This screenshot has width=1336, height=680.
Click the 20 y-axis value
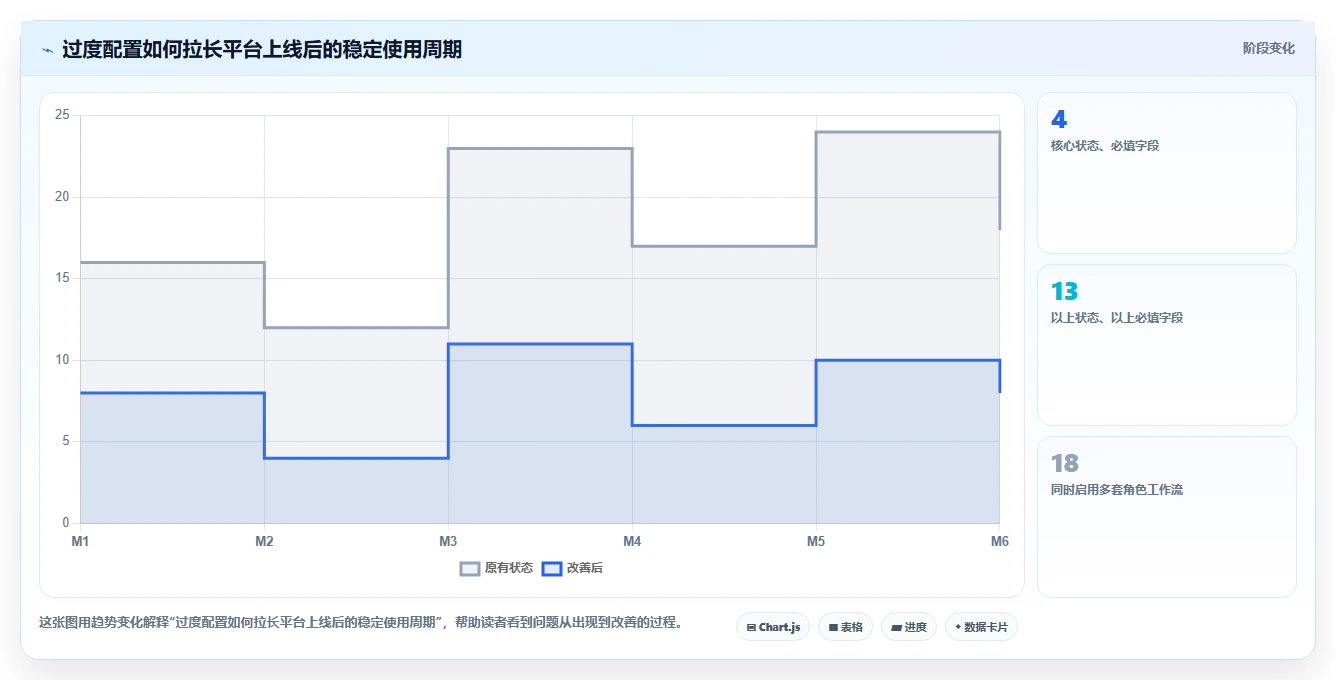click(62, 197)
